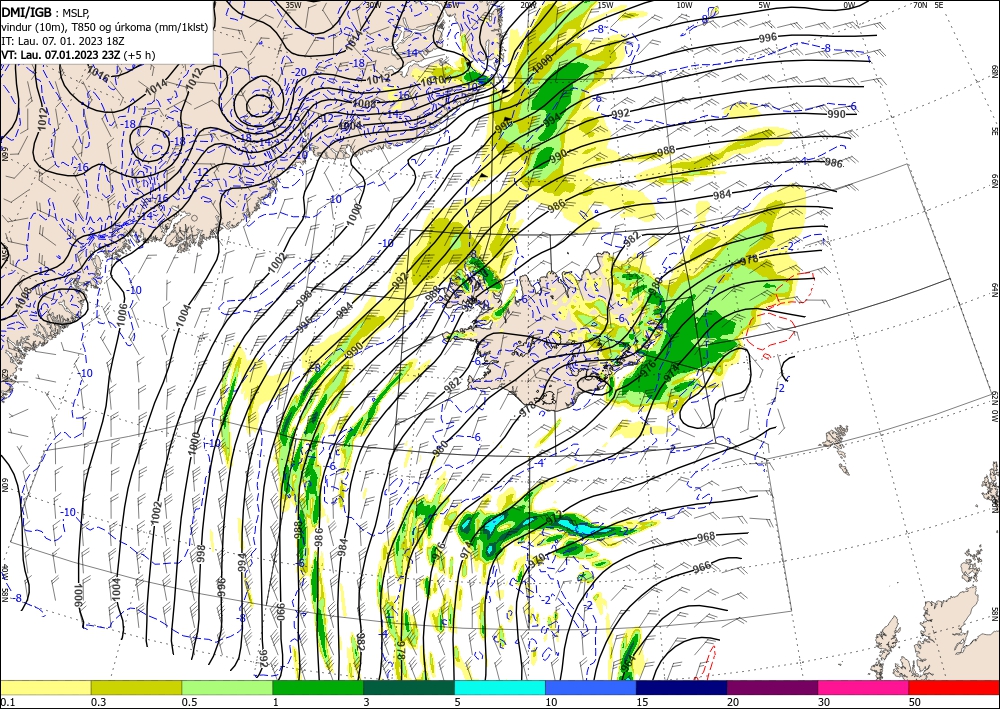Click the olive yellow 0.3–0.5 legend swatch
This screenshot has width=1000, height=709.
(x=136, y=687)
